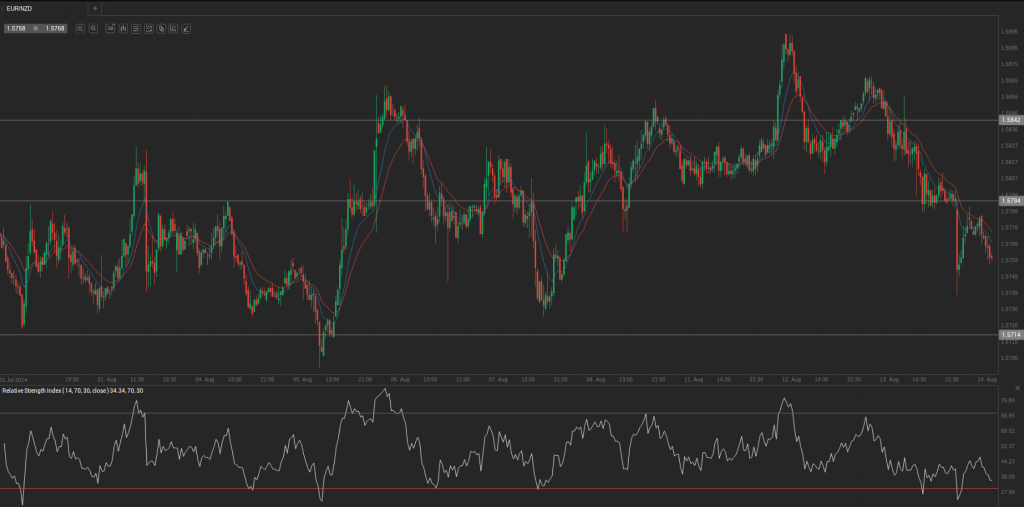This screenshot has height=507, width=1024.
Task: Click the 1.5768 buy price button
Action: pyautogui.click(x=55, y=29)
